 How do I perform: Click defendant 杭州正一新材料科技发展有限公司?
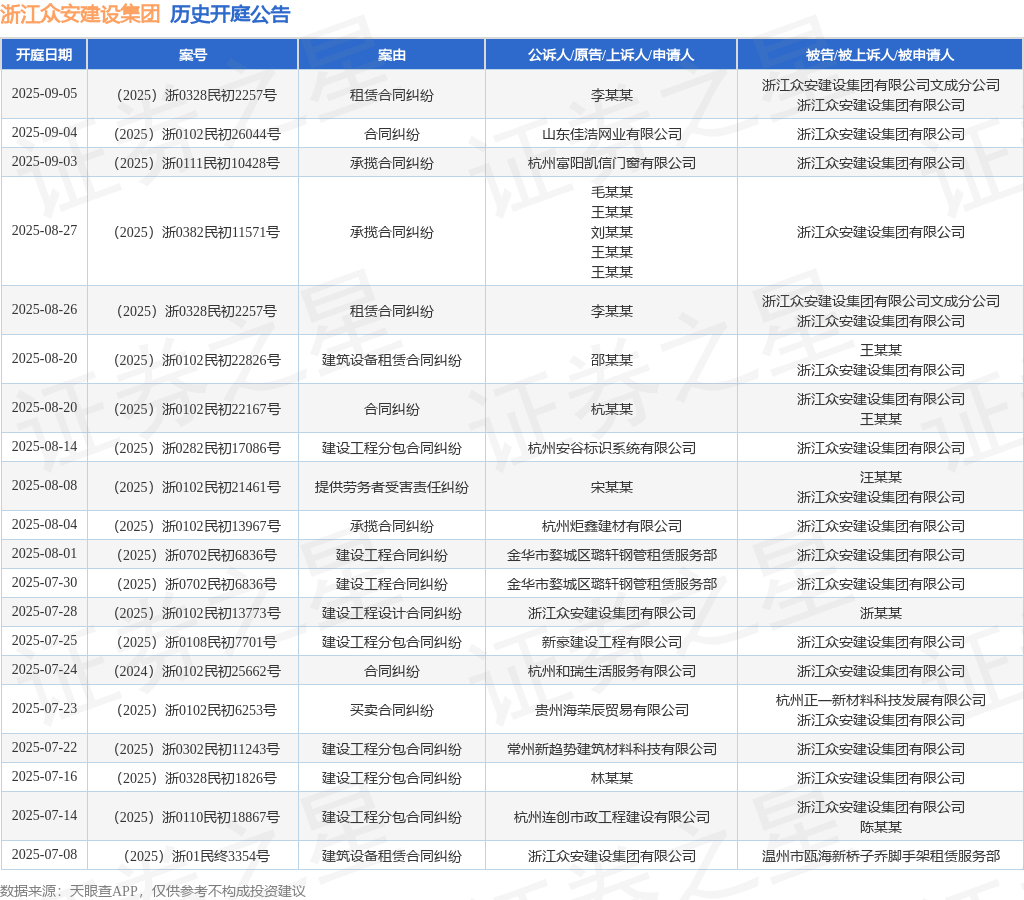point(880,700)
